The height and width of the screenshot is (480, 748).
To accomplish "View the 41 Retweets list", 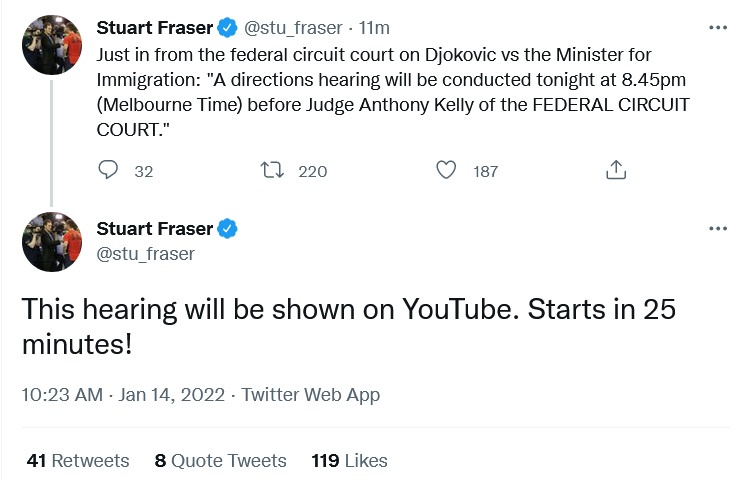I will click(x=78, y=461).
